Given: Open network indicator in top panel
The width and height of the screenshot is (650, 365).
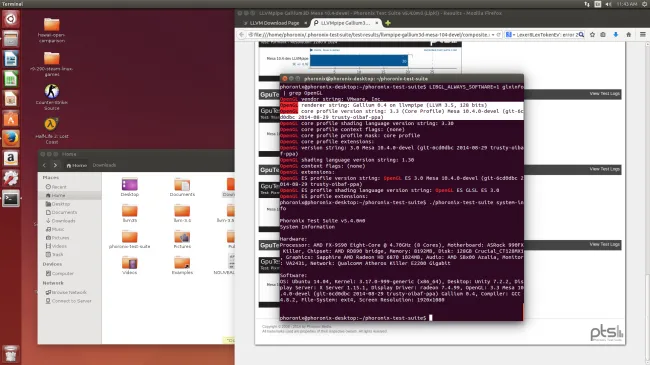Looking at the screenshot, I should coord(587,4).
